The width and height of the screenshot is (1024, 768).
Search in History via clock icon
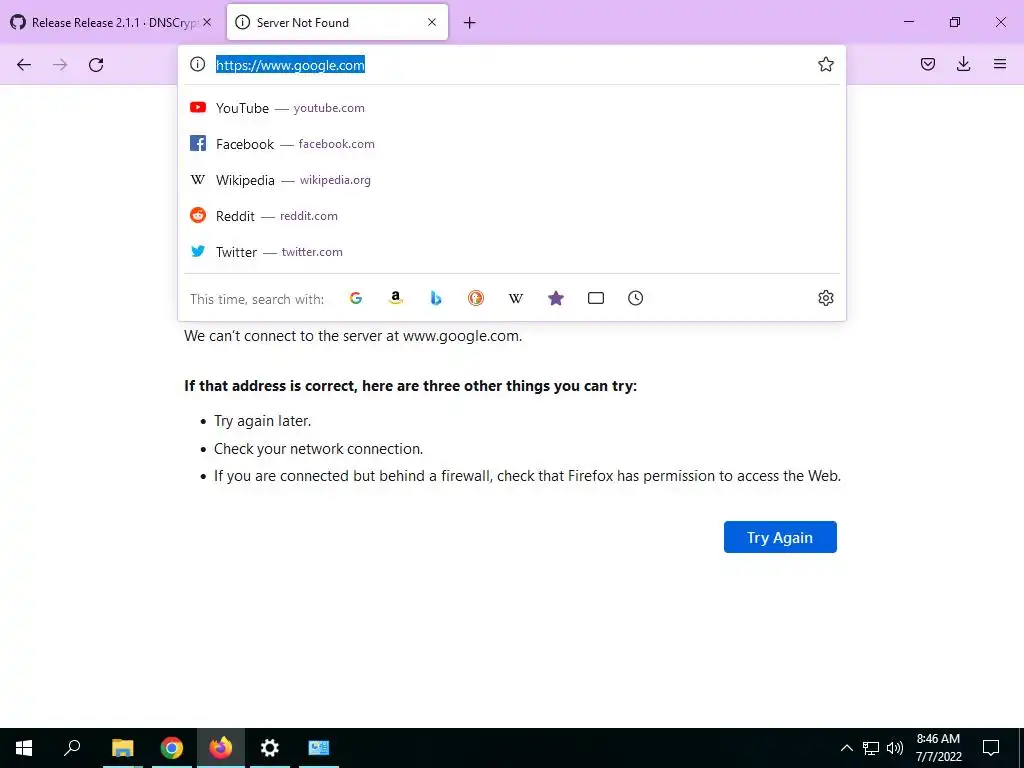(635, 298)
